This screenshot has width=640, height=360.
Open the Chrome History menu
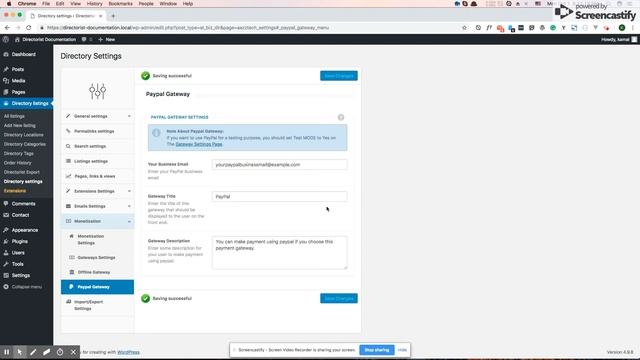click(94, 4)
